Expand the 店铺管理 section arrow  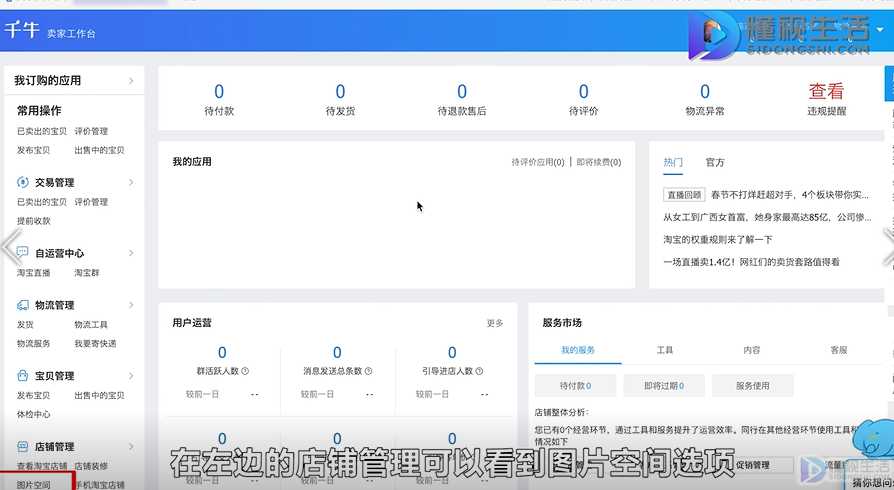point(131,446)
